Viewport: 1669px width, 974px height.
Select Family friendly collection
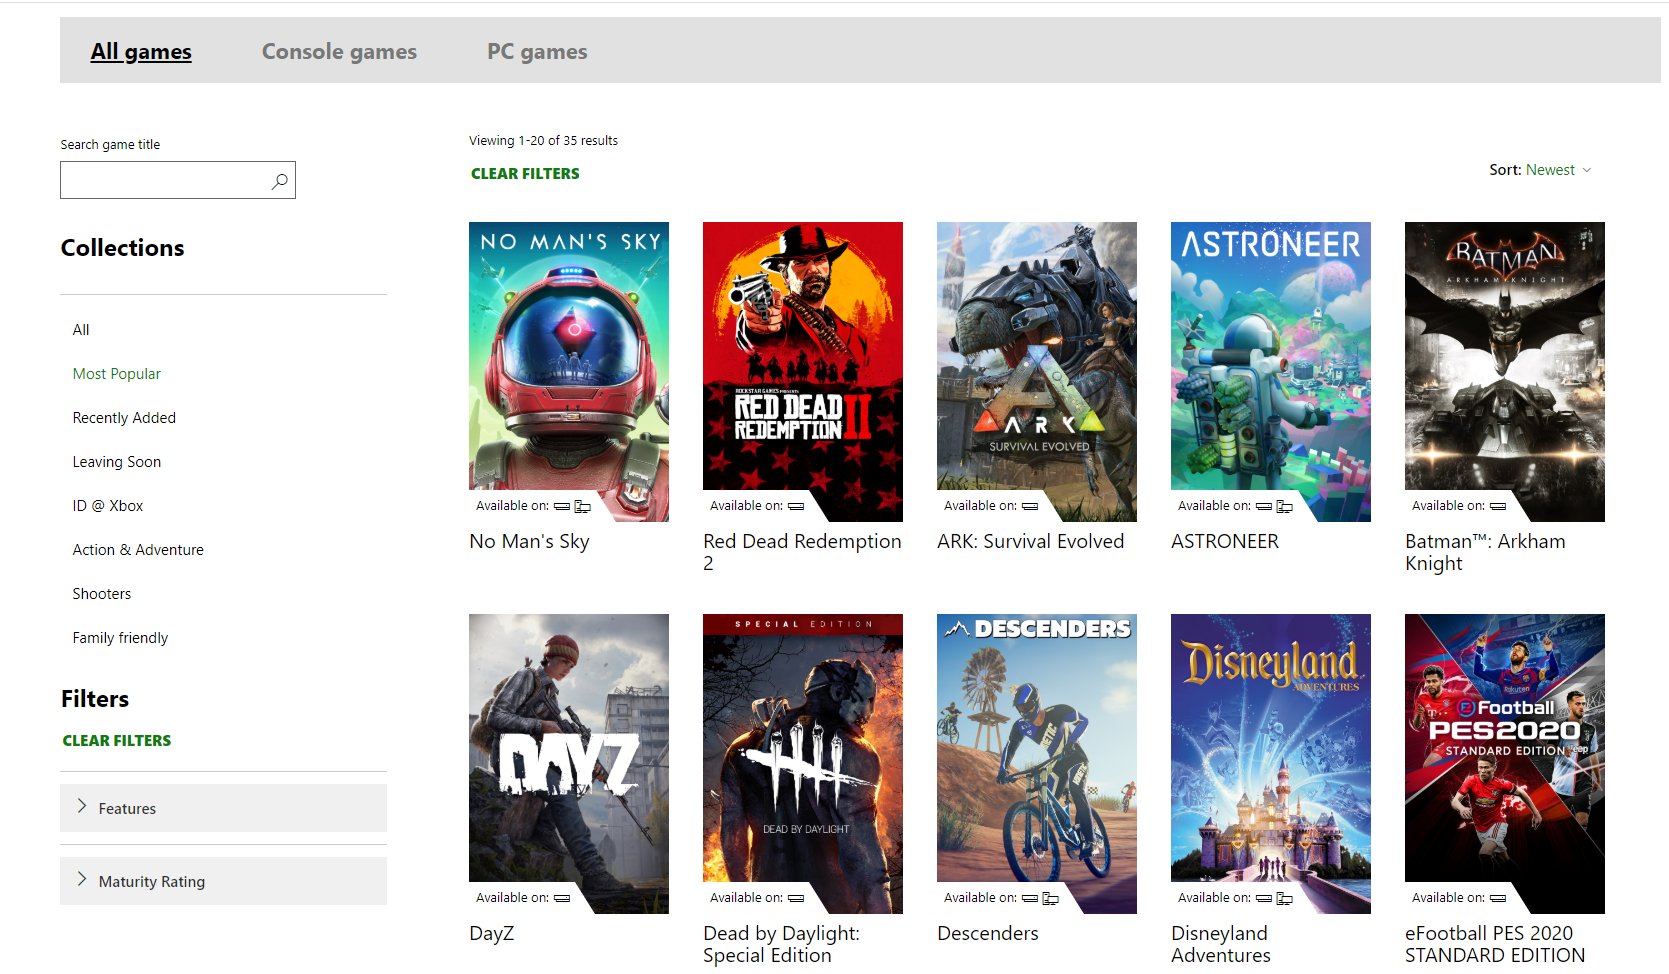pos(120,638)
